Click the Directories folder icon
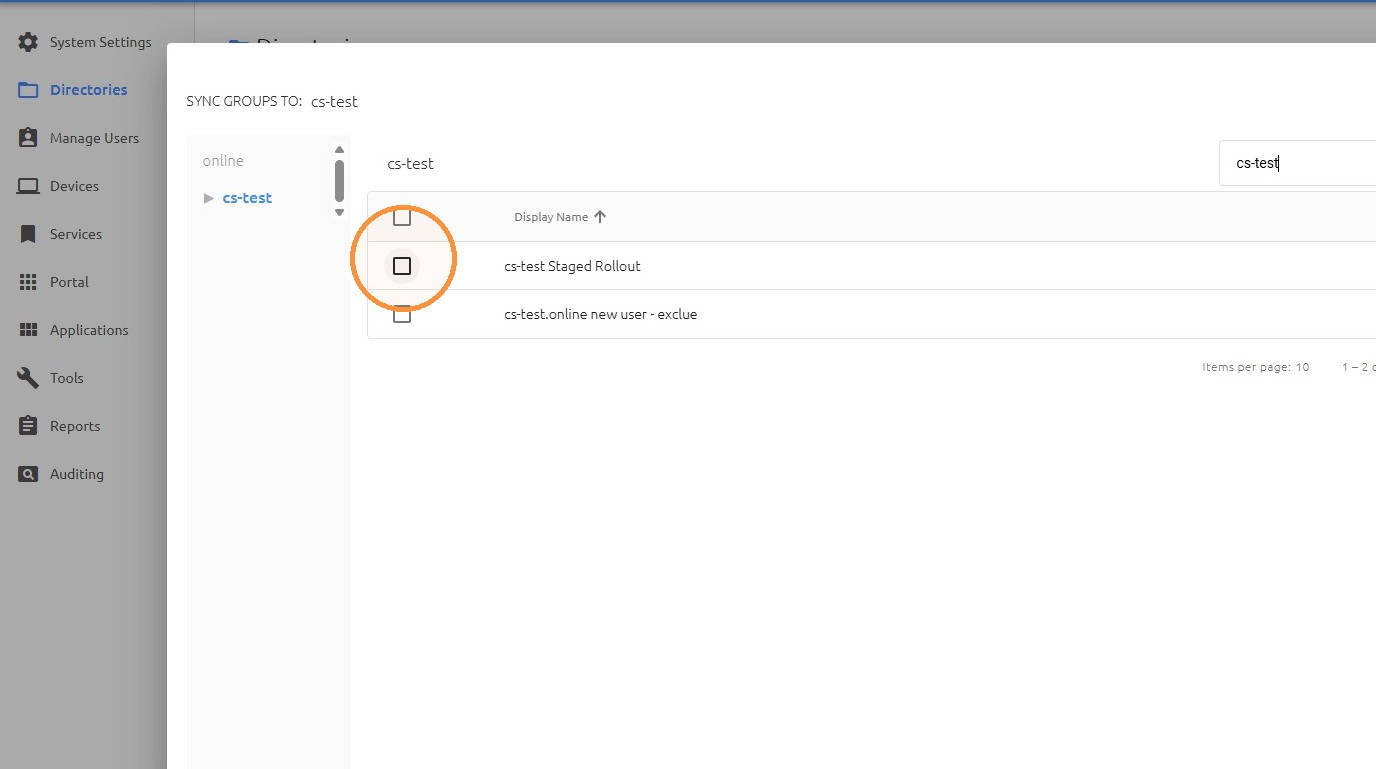 pyautogui.click(x=28, y=90)
